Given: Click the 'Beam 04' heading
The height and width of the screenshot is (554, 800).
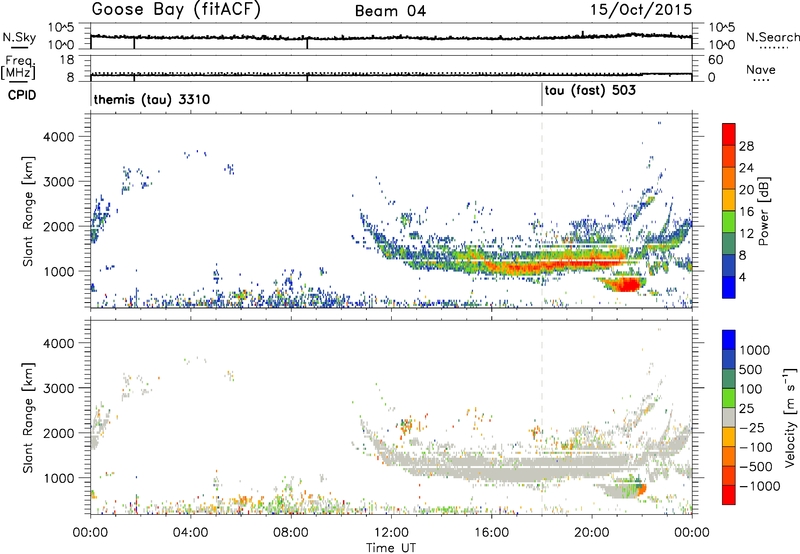Looking at the screenshot, I should tap(390, 11).
